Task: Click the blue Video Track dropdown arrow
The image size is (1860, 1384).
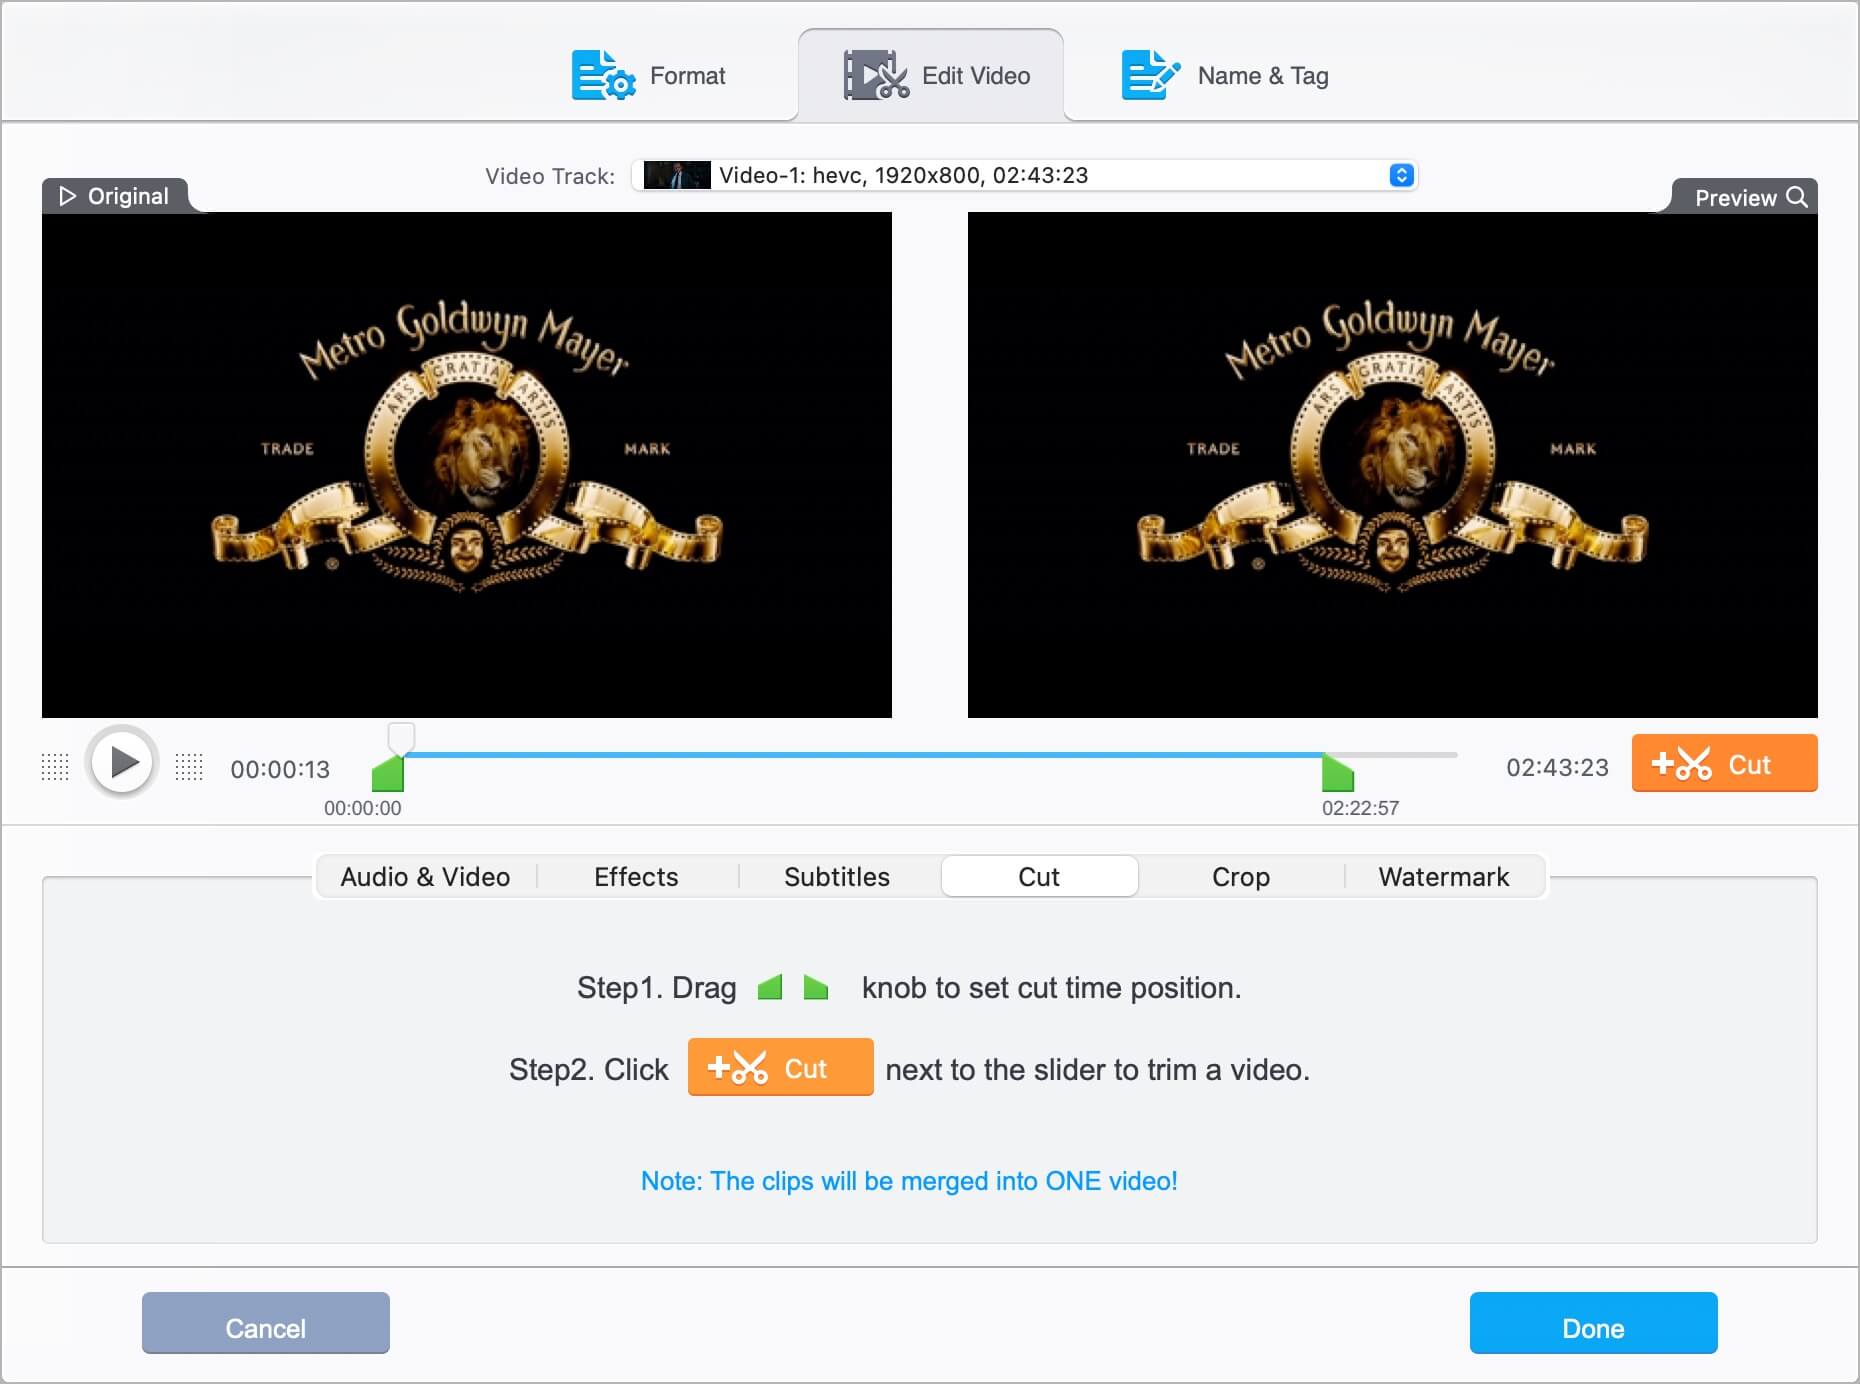Action: coord(1401,176)
